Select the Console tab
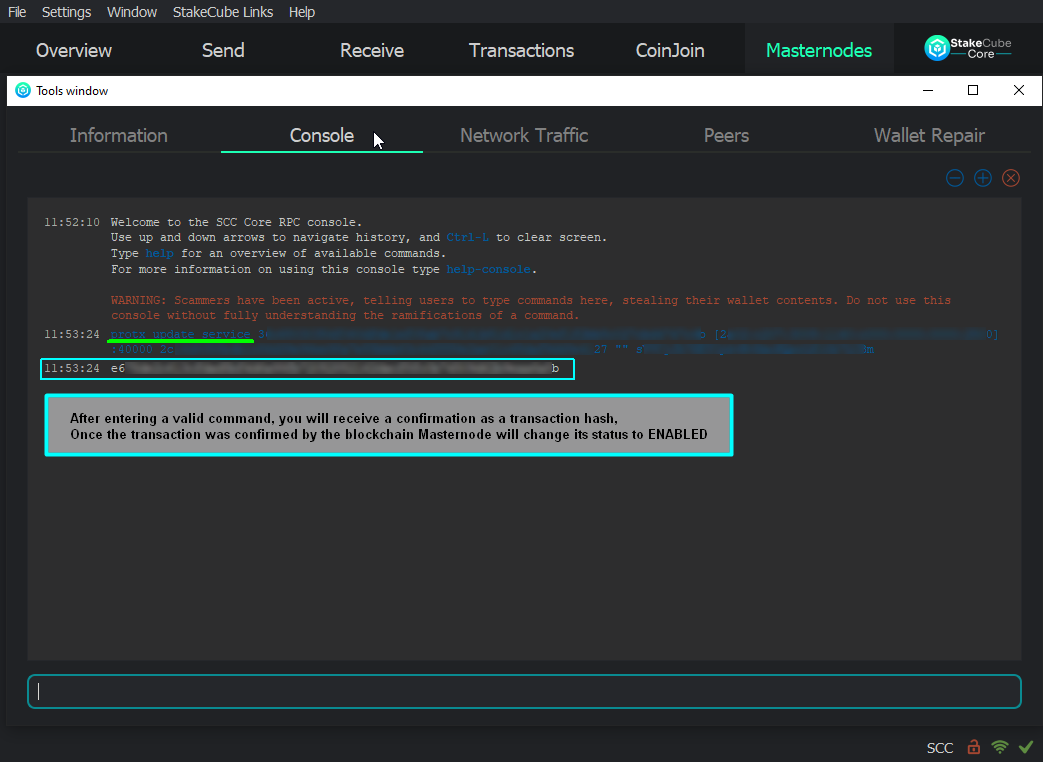1043x762 pixels. click(x=322, y=136)
